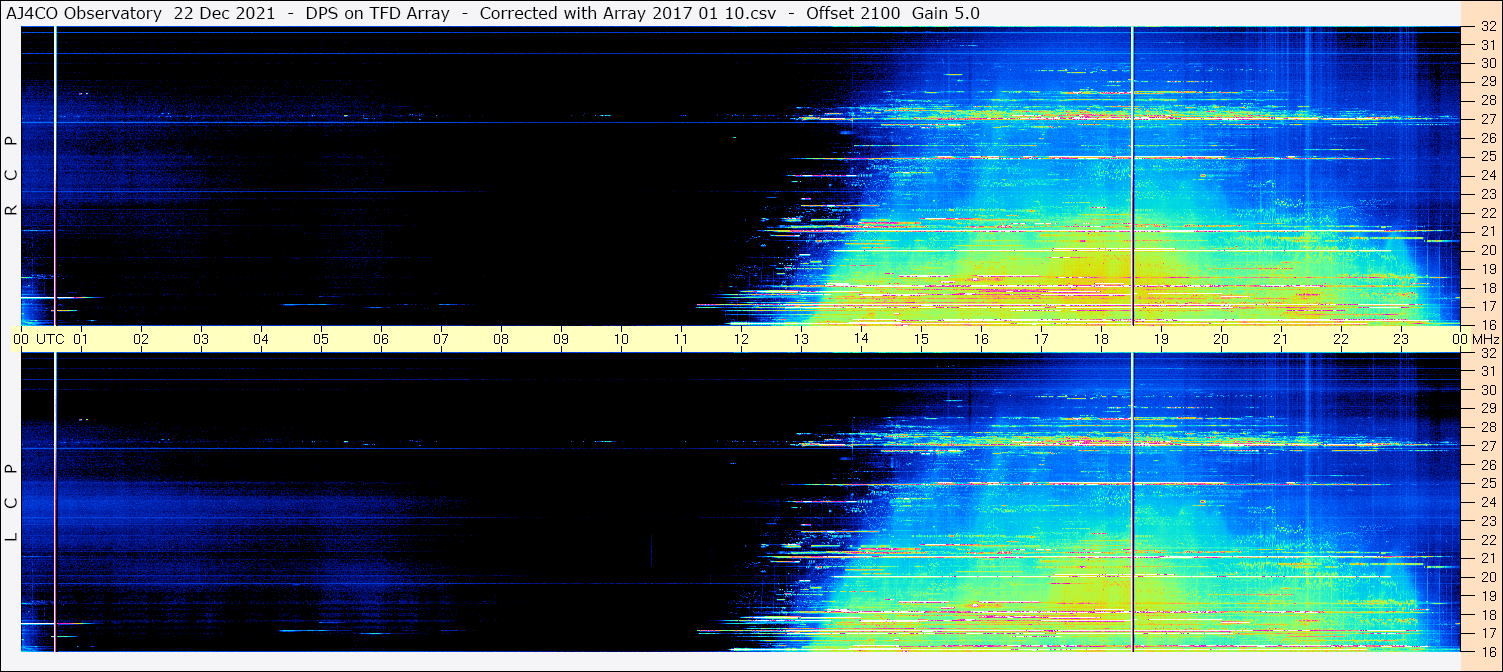Click the 18 UTC hour label
Image resolution: width=1503 pixels, height=672 pixels.
pos(1101,339)
